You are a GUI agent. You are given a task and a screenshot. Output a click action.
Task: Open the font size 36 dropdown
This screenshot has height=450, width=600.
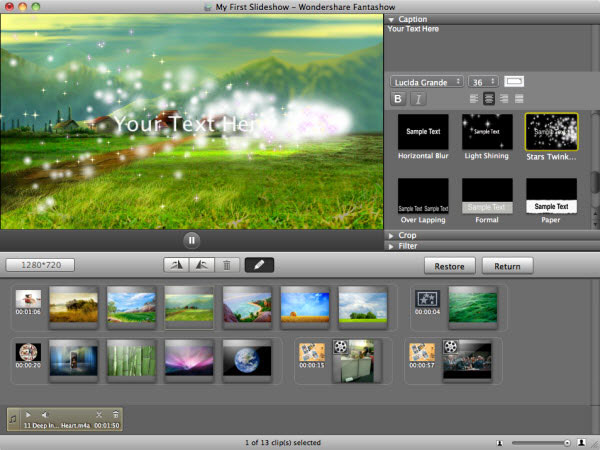pyautogui.click(x=483, y=82)
